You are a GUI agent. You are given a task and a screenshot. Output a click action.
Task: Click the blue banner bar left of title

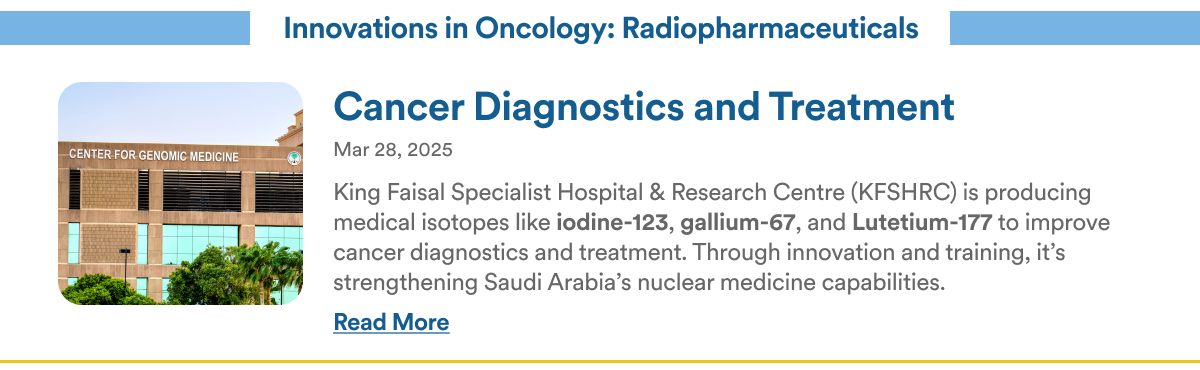tap(124, 28)
